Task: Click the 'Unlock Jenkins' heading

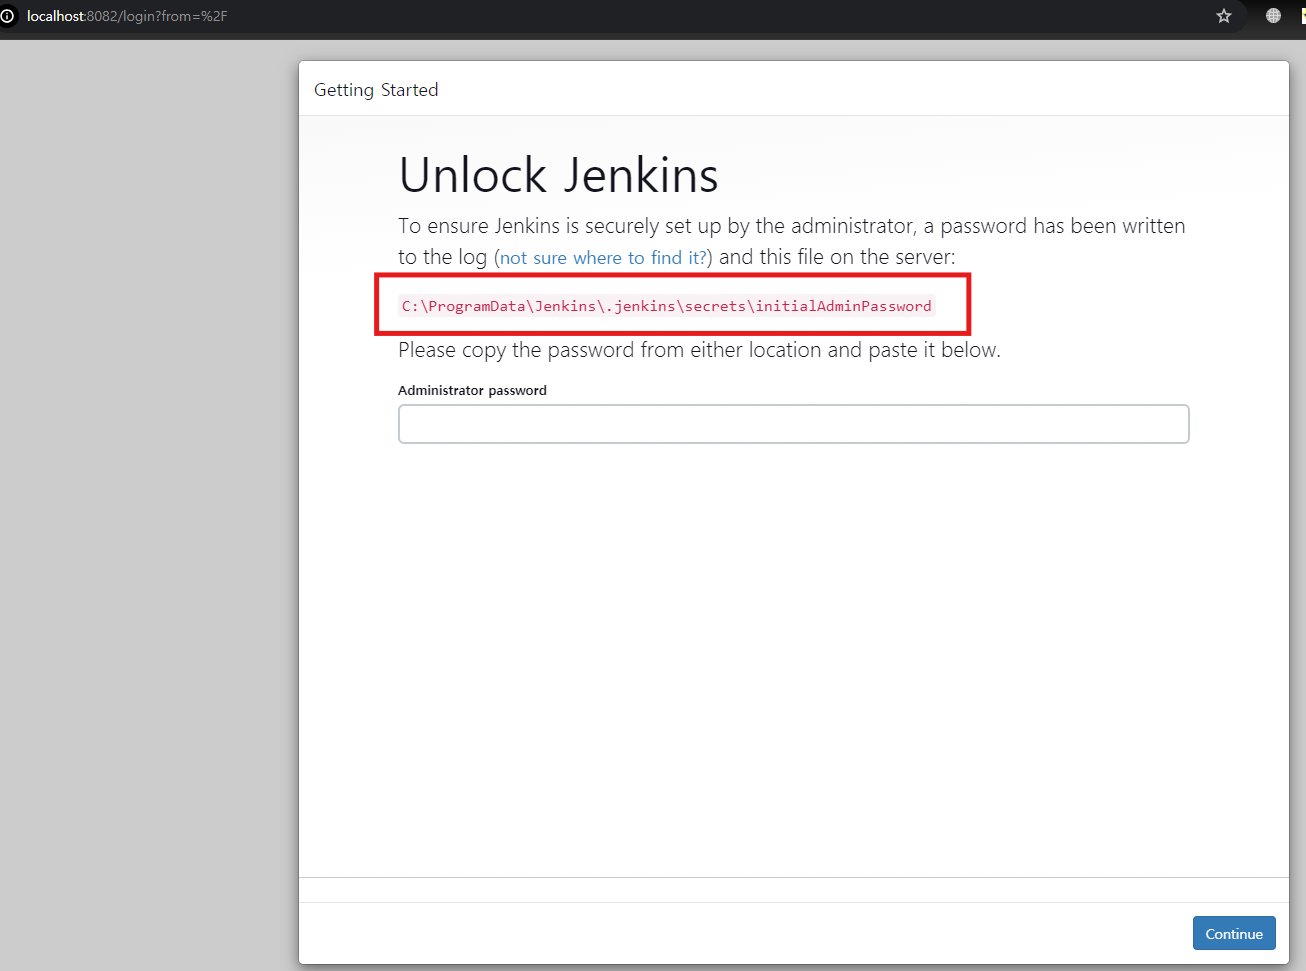Action: 558,176
